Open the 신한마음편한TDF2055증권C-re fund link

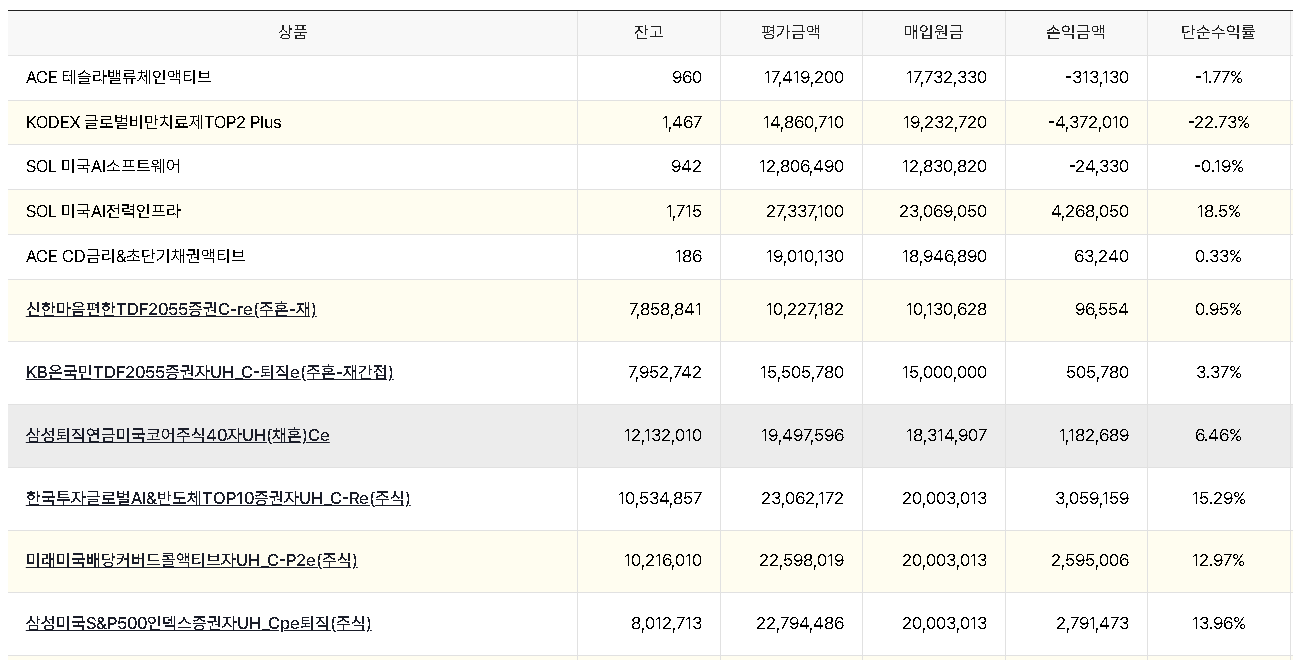click(x=171, y=310)
